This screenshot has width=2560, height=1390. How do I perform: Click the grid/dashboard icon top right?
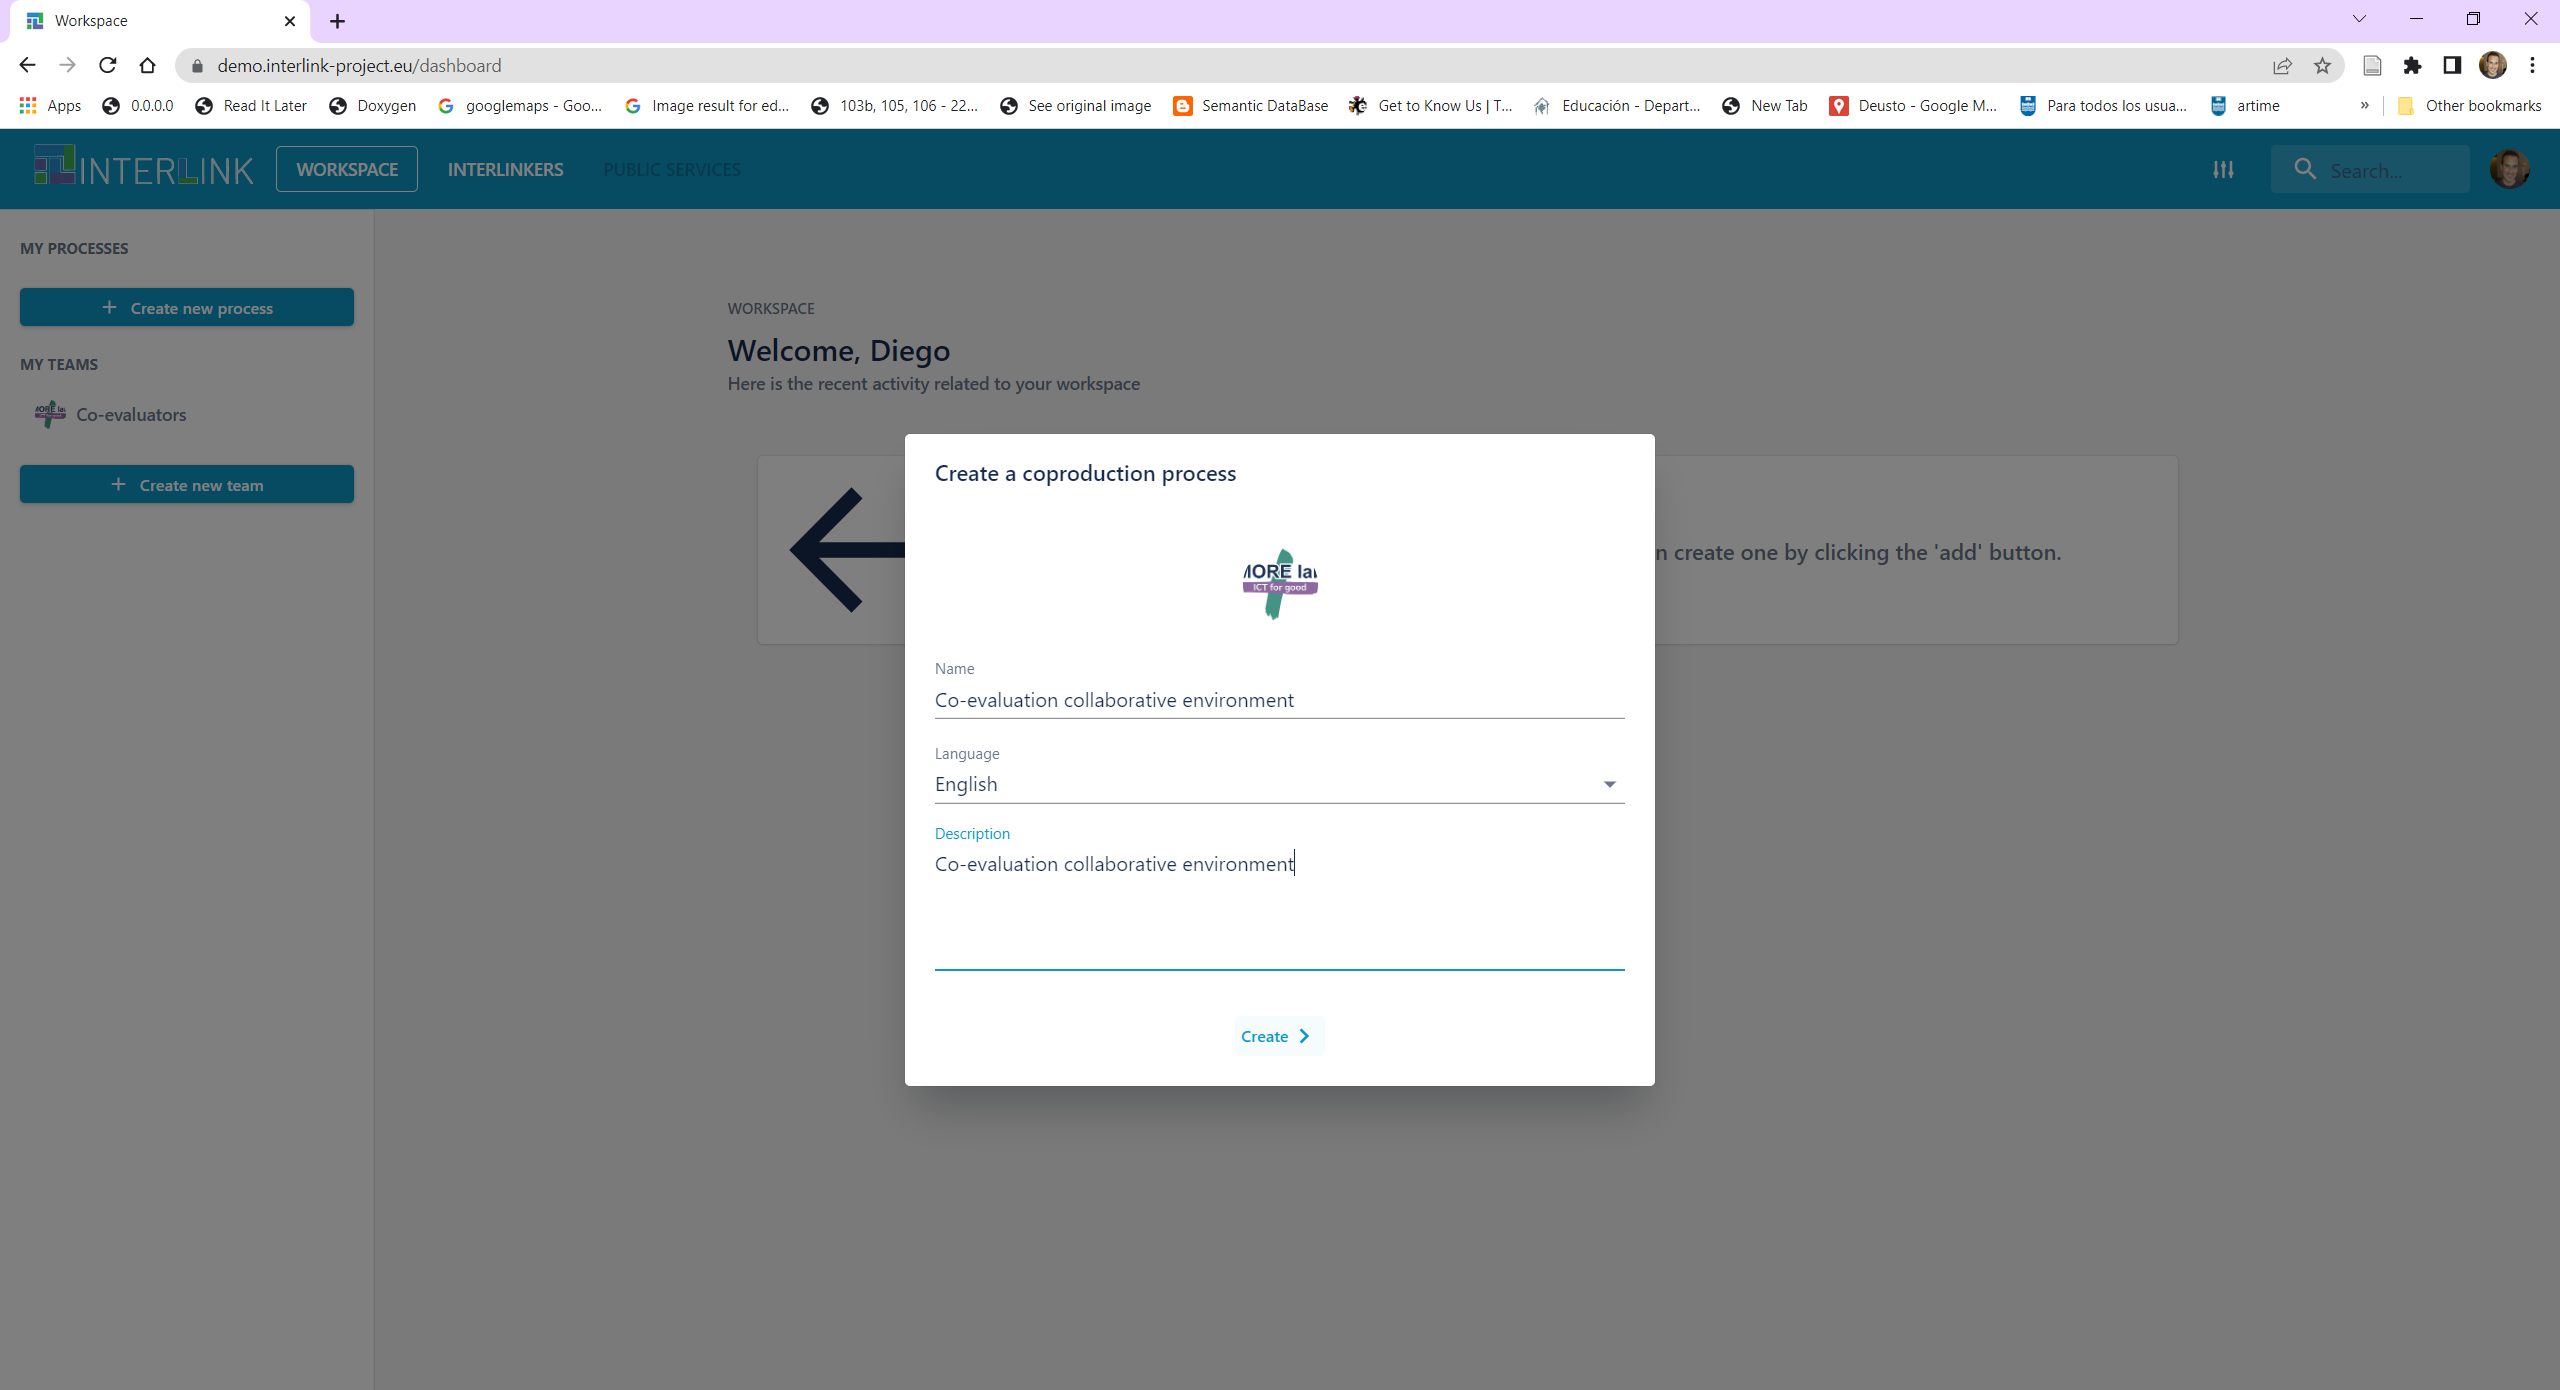2223,168
